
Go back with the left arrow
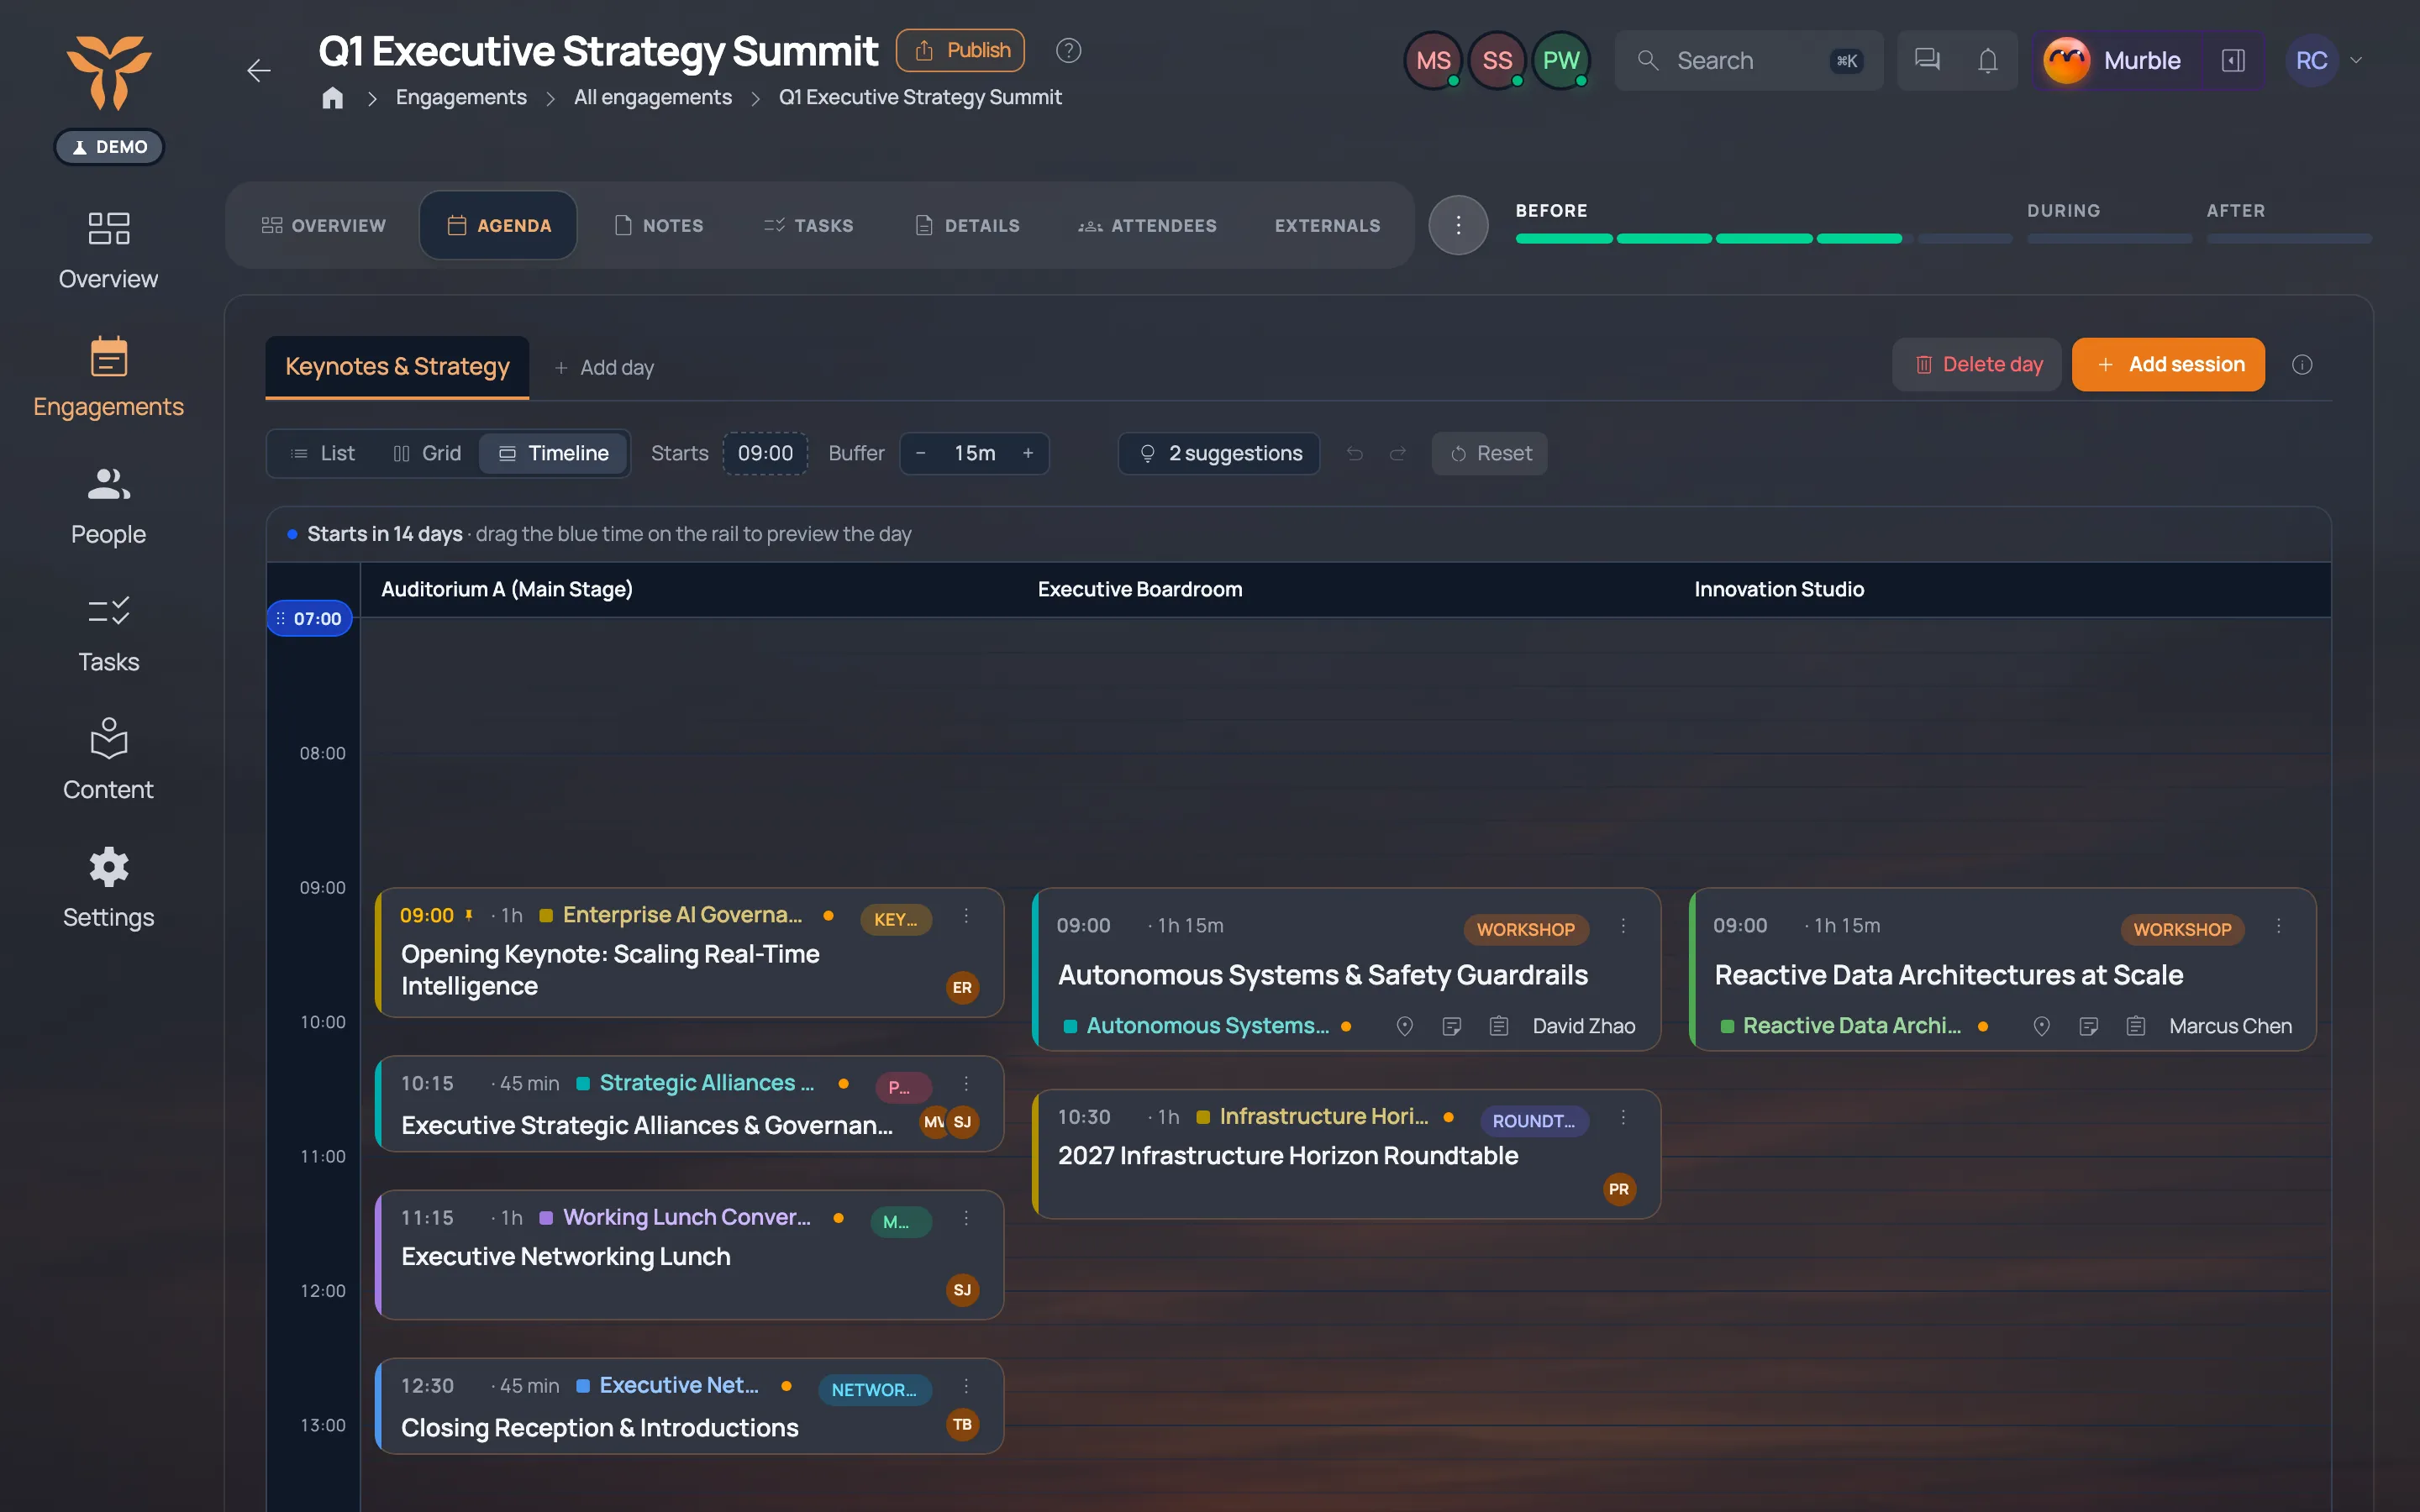(259, 70)
